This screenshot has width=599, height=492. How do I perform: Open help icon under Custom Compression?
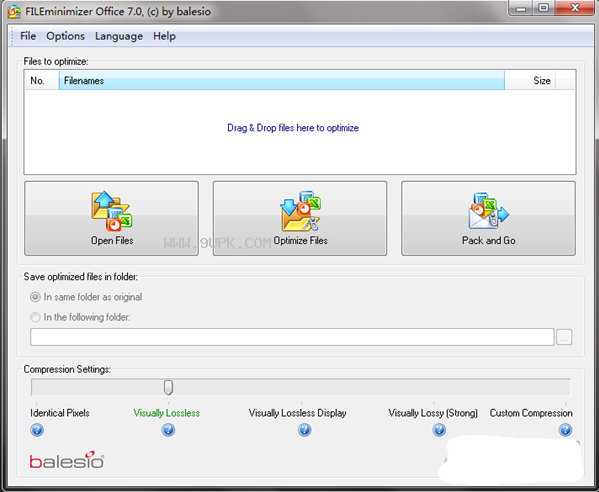pyautogui.click(x=565, y=430)
